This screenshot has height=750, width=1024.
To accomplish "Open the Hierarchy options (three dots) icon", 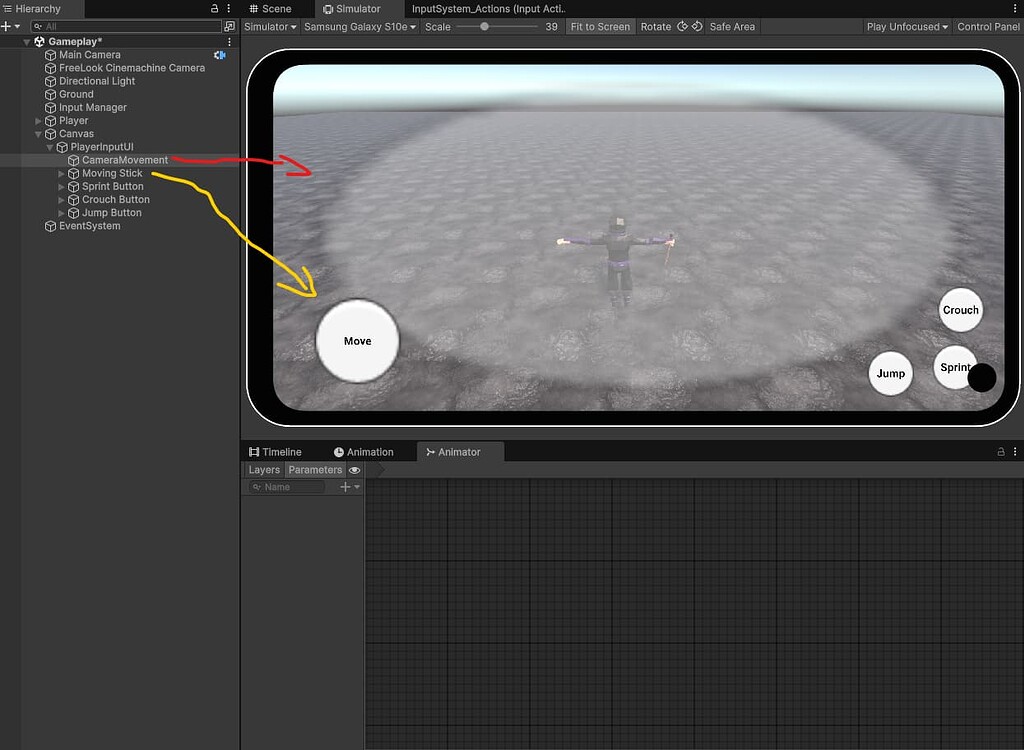I will (228, 9).
